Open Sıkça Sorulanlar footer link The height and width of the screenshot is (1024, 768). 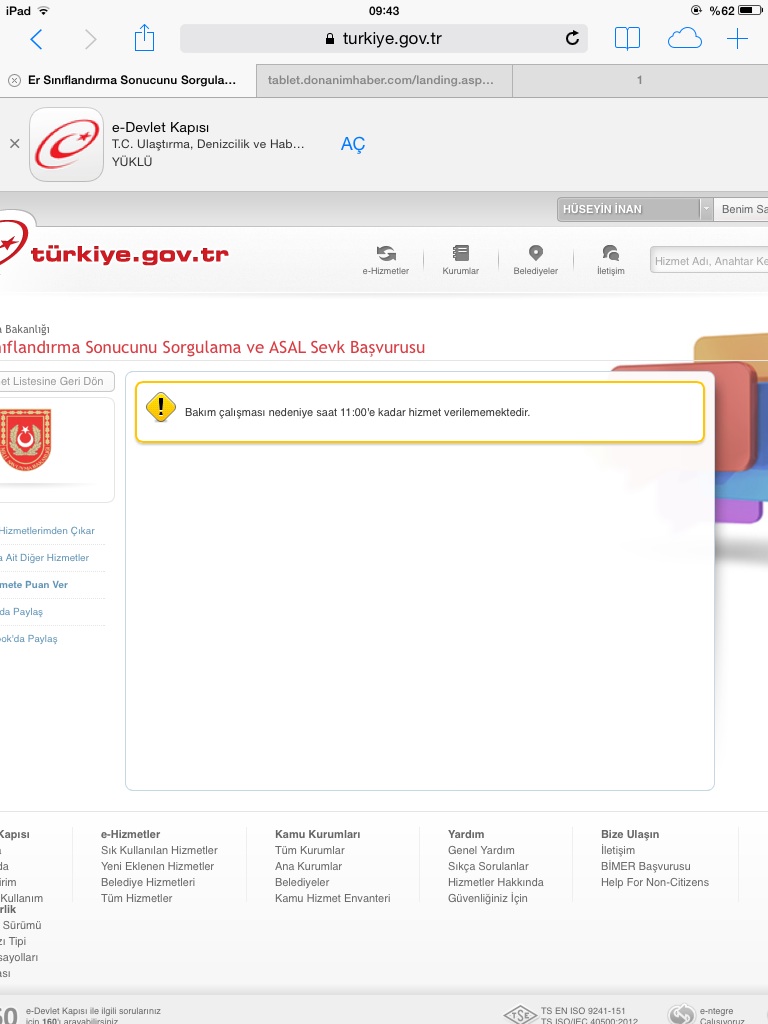(x=488, y=866)
